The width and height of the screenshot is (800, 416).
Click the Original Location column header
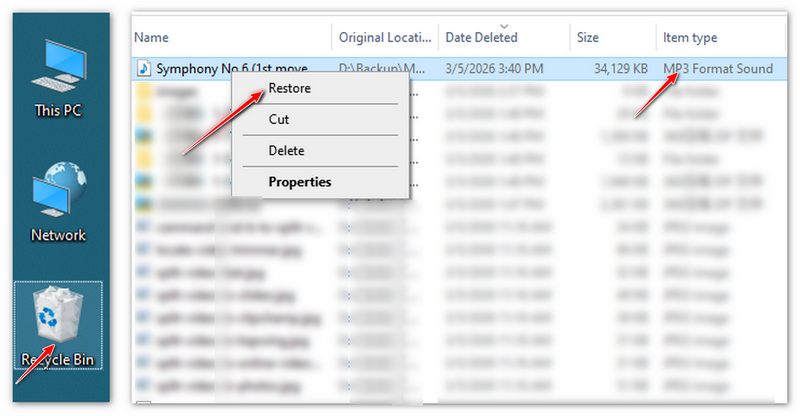(383, 37)
